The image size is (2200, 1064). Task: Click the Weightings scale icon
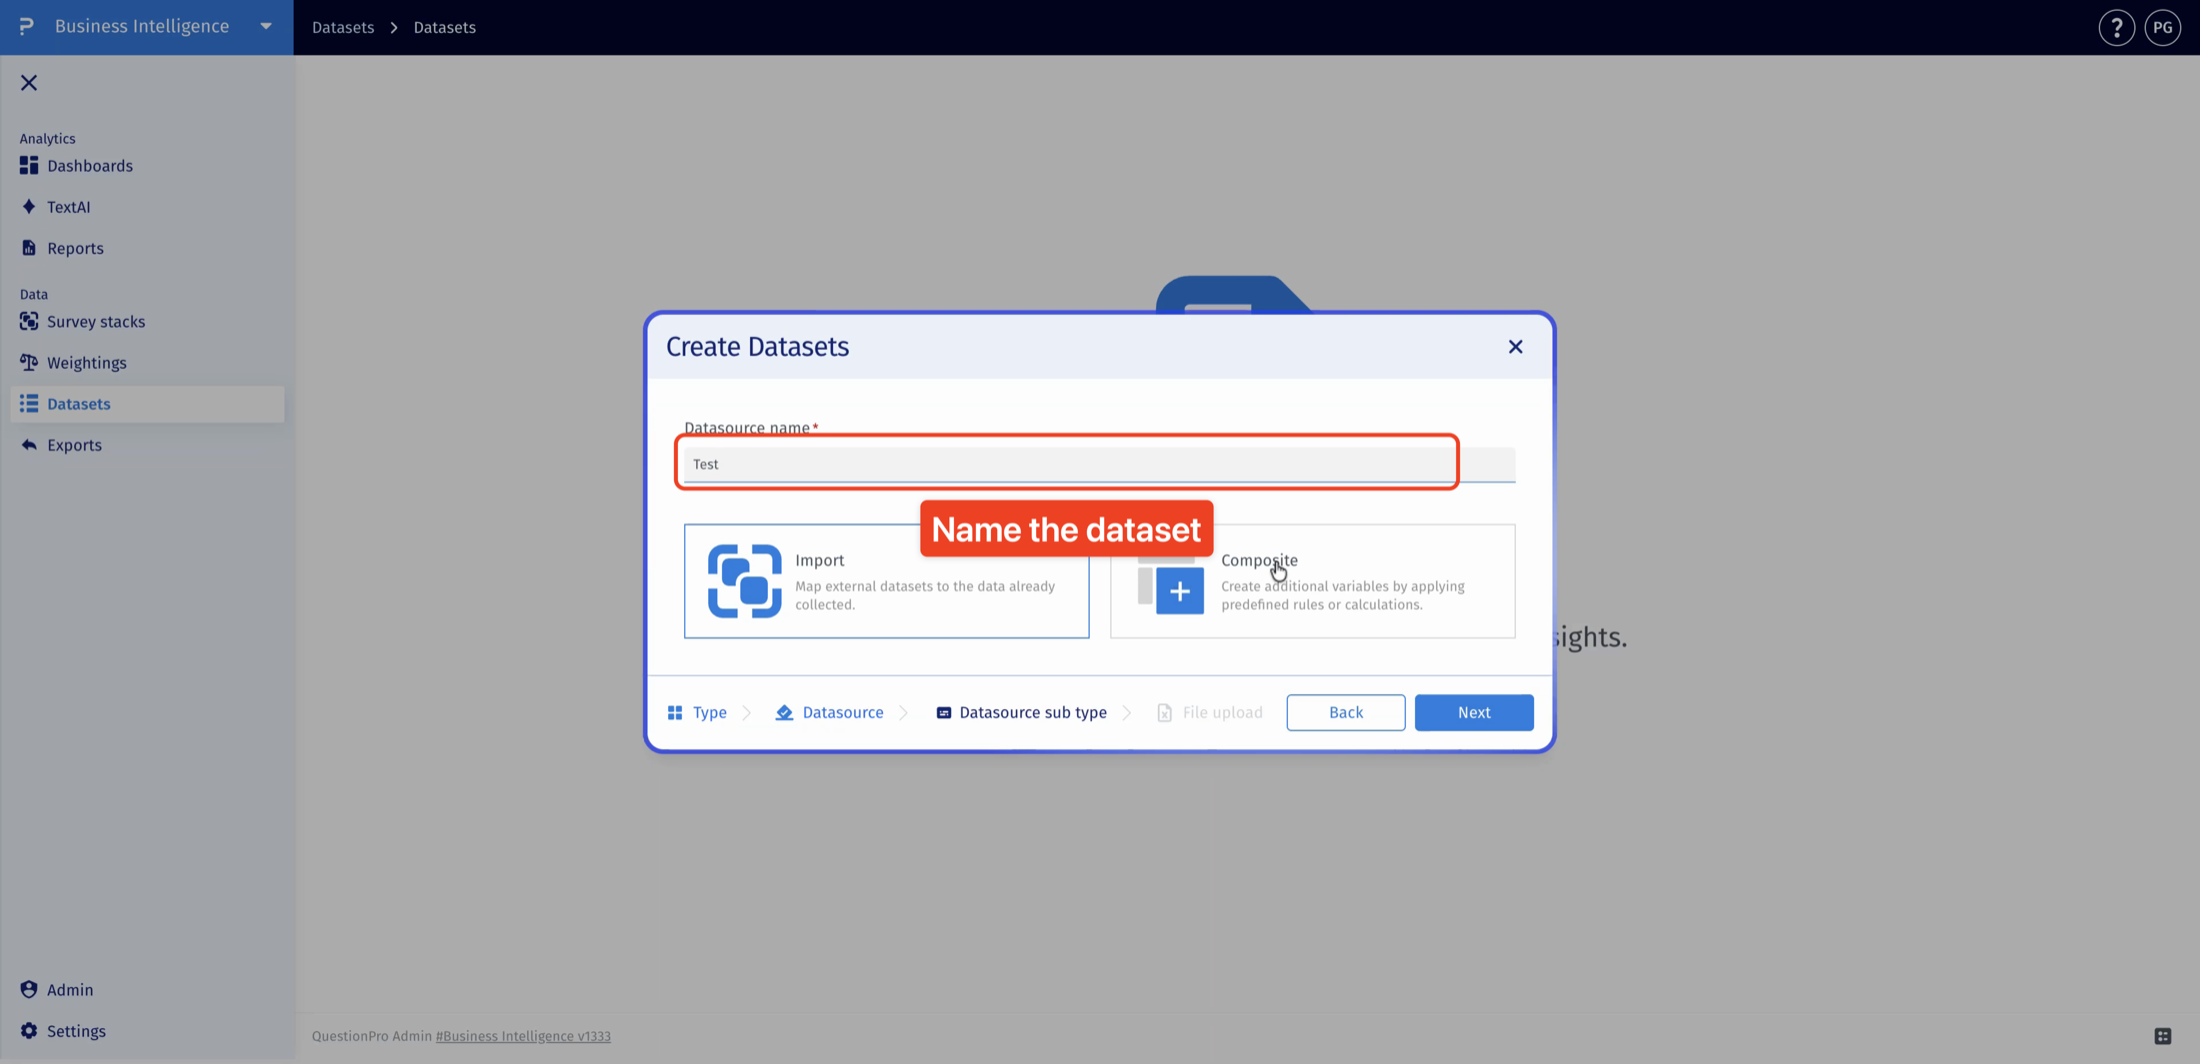pyautogui.click(x=29, y=362)
